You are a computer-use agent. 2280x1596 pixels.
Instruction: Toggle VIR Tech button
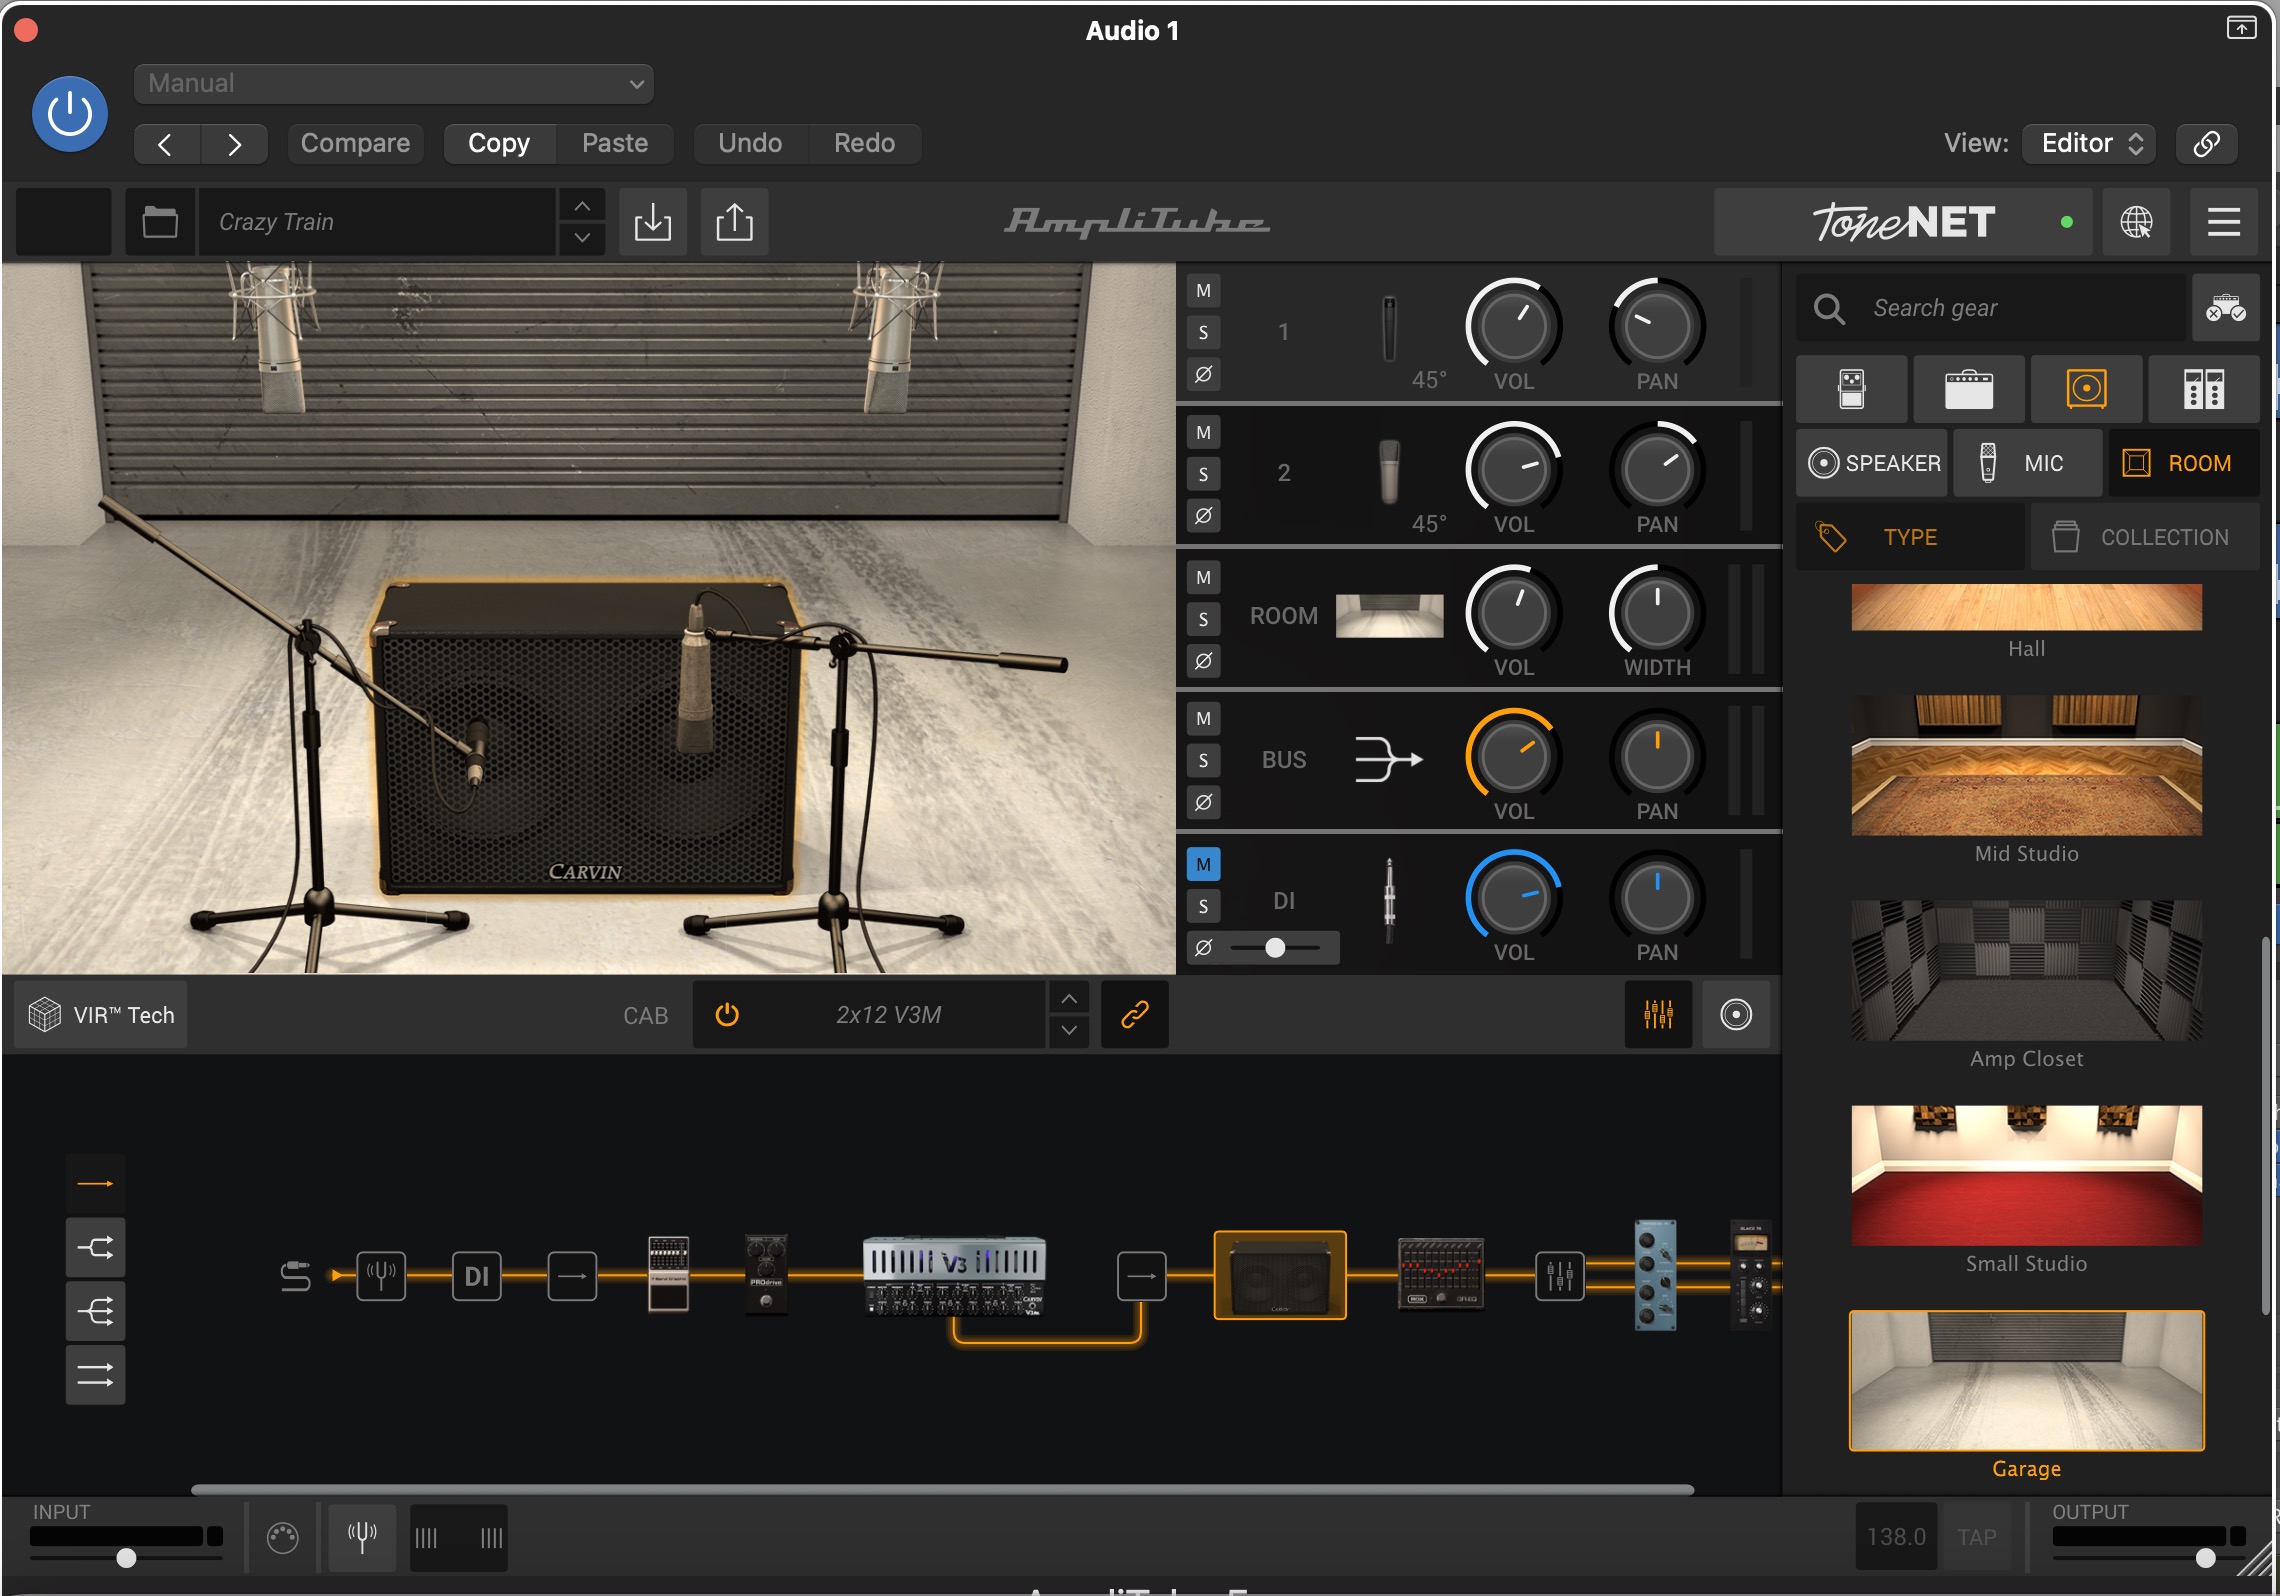coord(101,1015)
